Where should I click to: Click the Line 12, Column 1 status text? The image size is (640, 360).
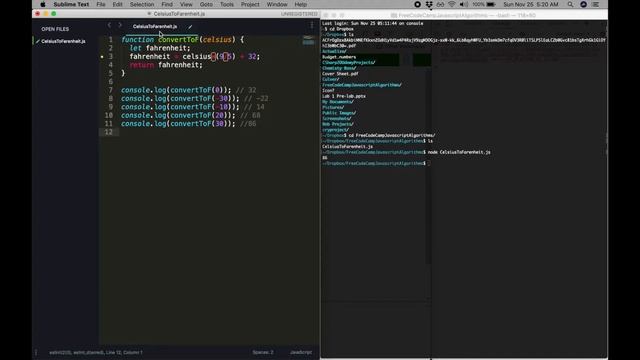124,352
